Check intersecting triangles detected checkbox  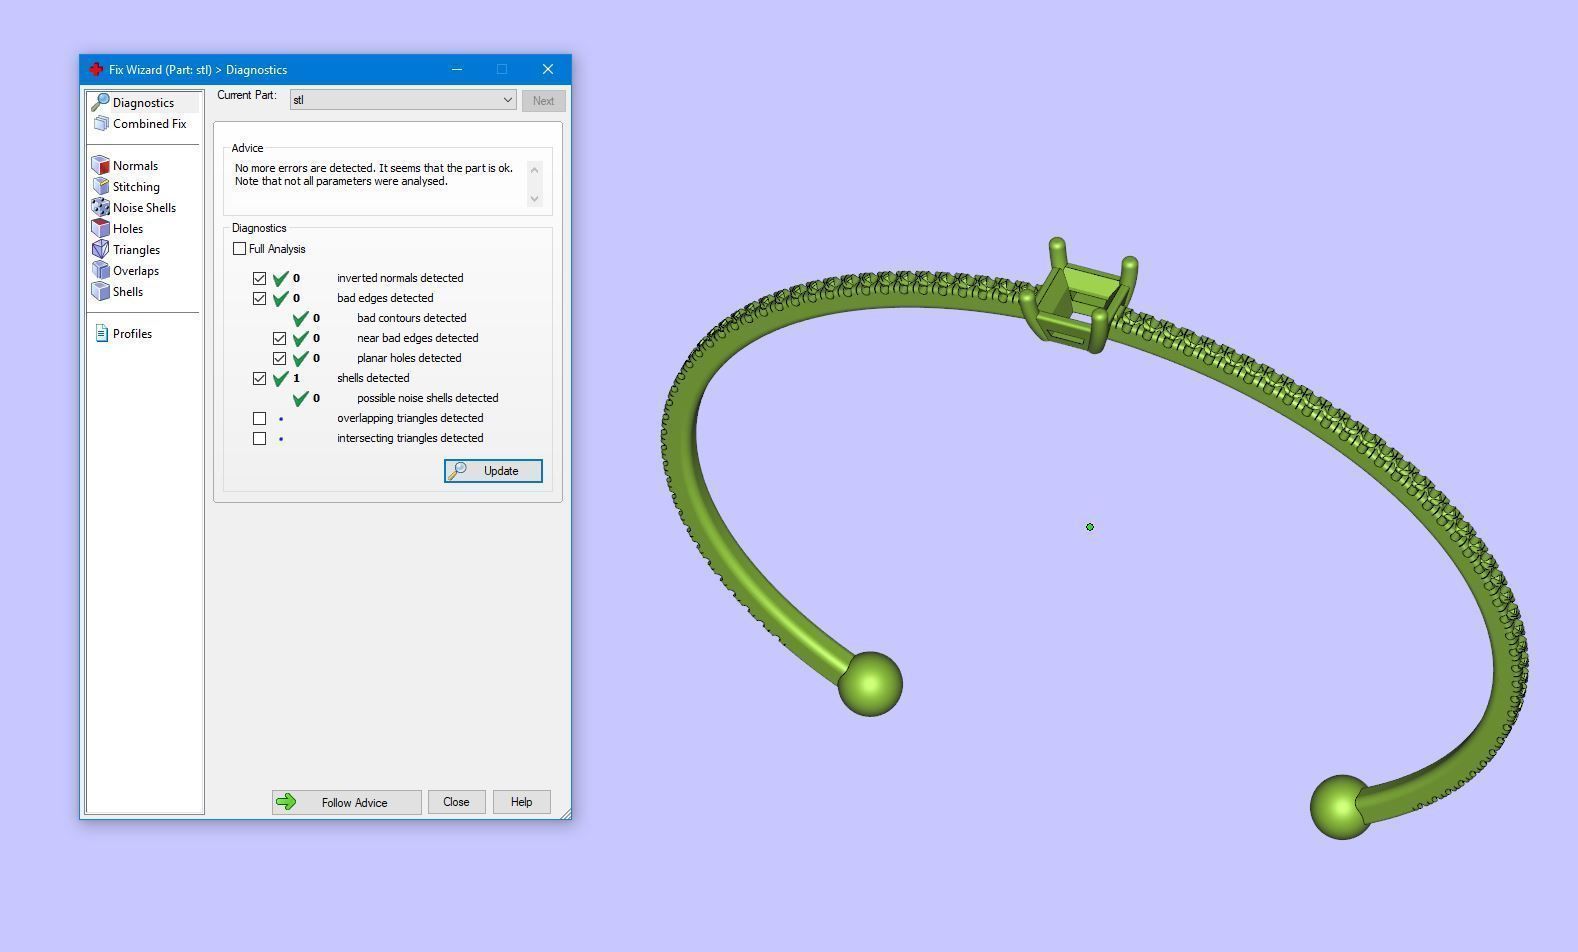259,438
